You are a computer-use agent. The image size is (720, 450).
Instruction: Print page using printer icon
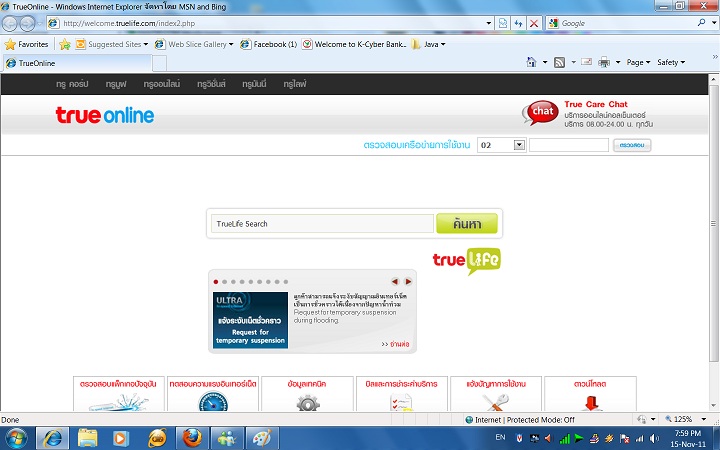tap(604, 62)
